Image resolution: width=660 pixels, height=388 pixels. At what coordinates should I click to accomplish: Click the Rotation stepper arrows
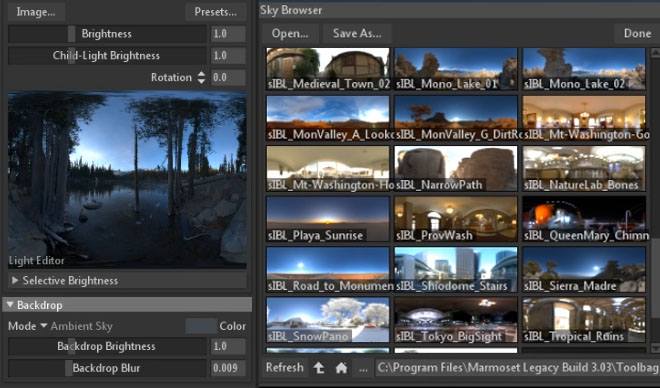coord(201,77)
